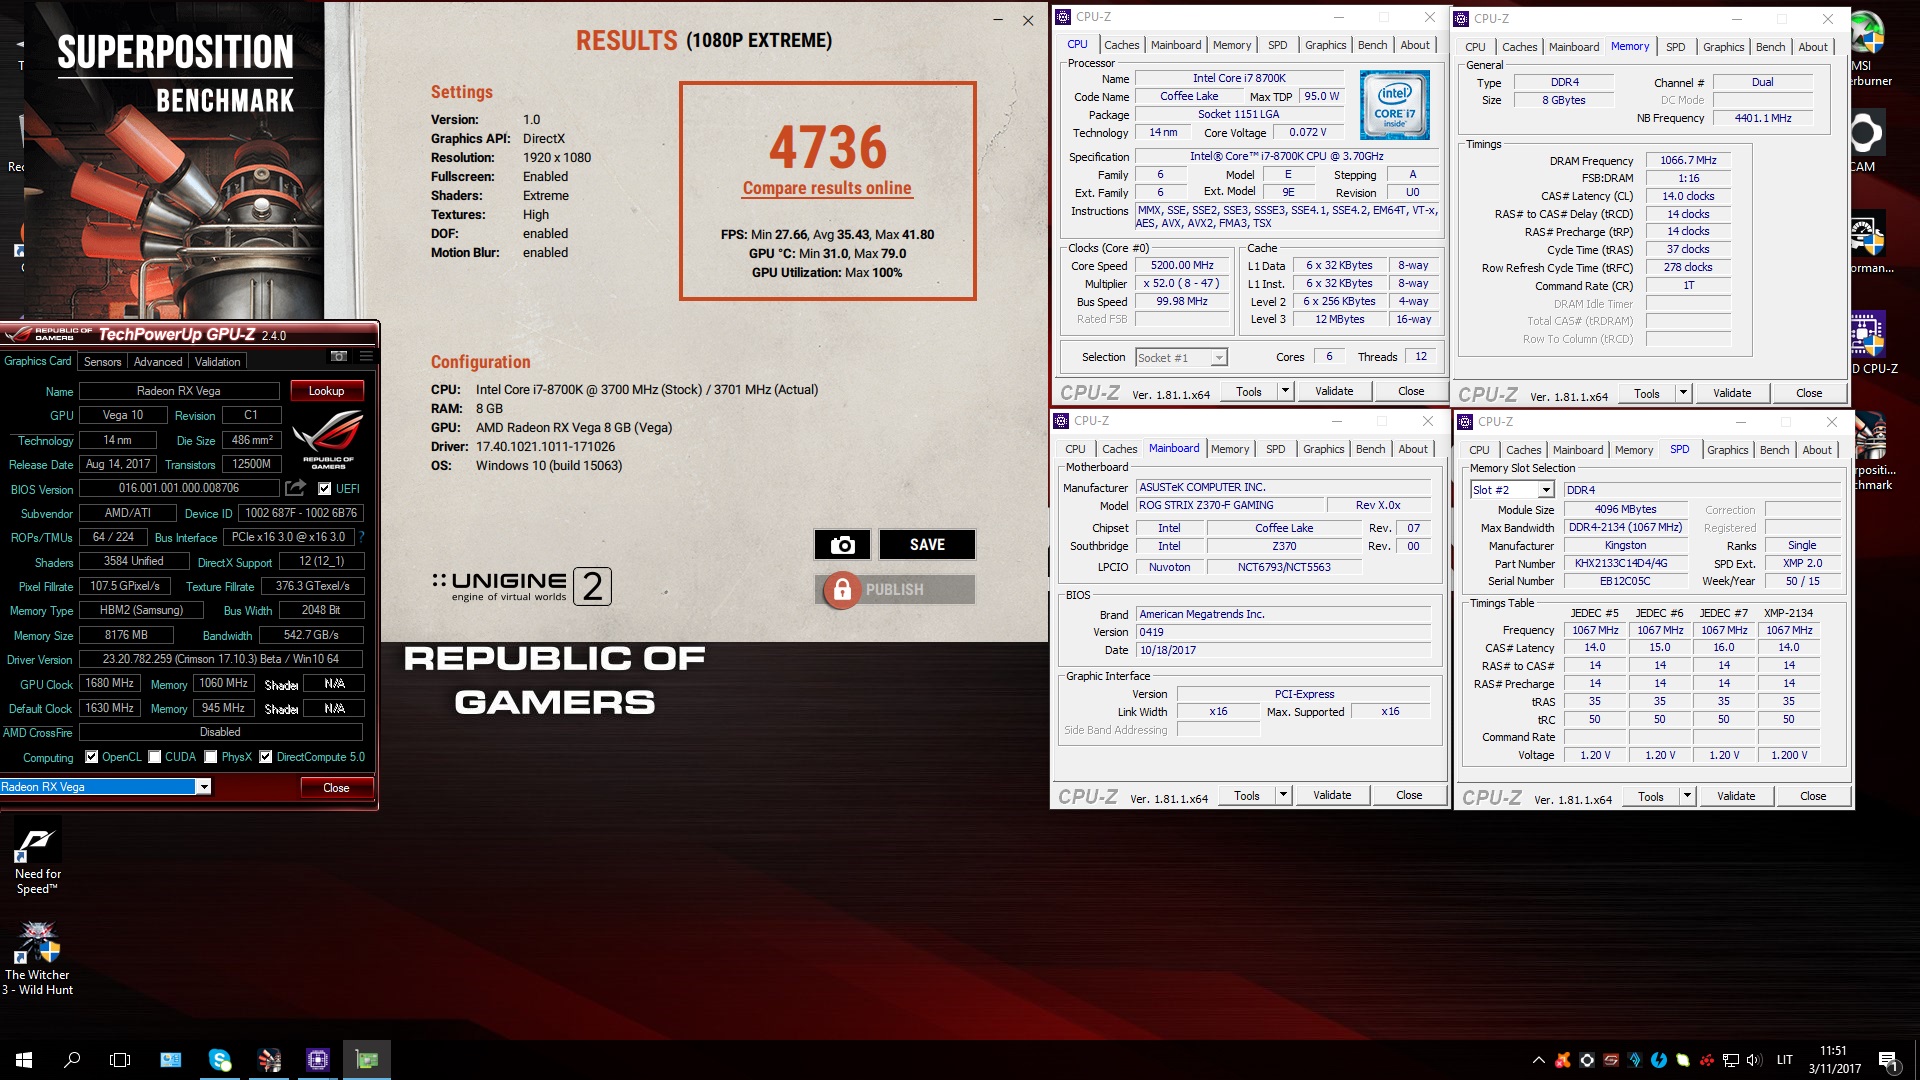Click the SAVE button in Superposition results

(x=927, y=545)
